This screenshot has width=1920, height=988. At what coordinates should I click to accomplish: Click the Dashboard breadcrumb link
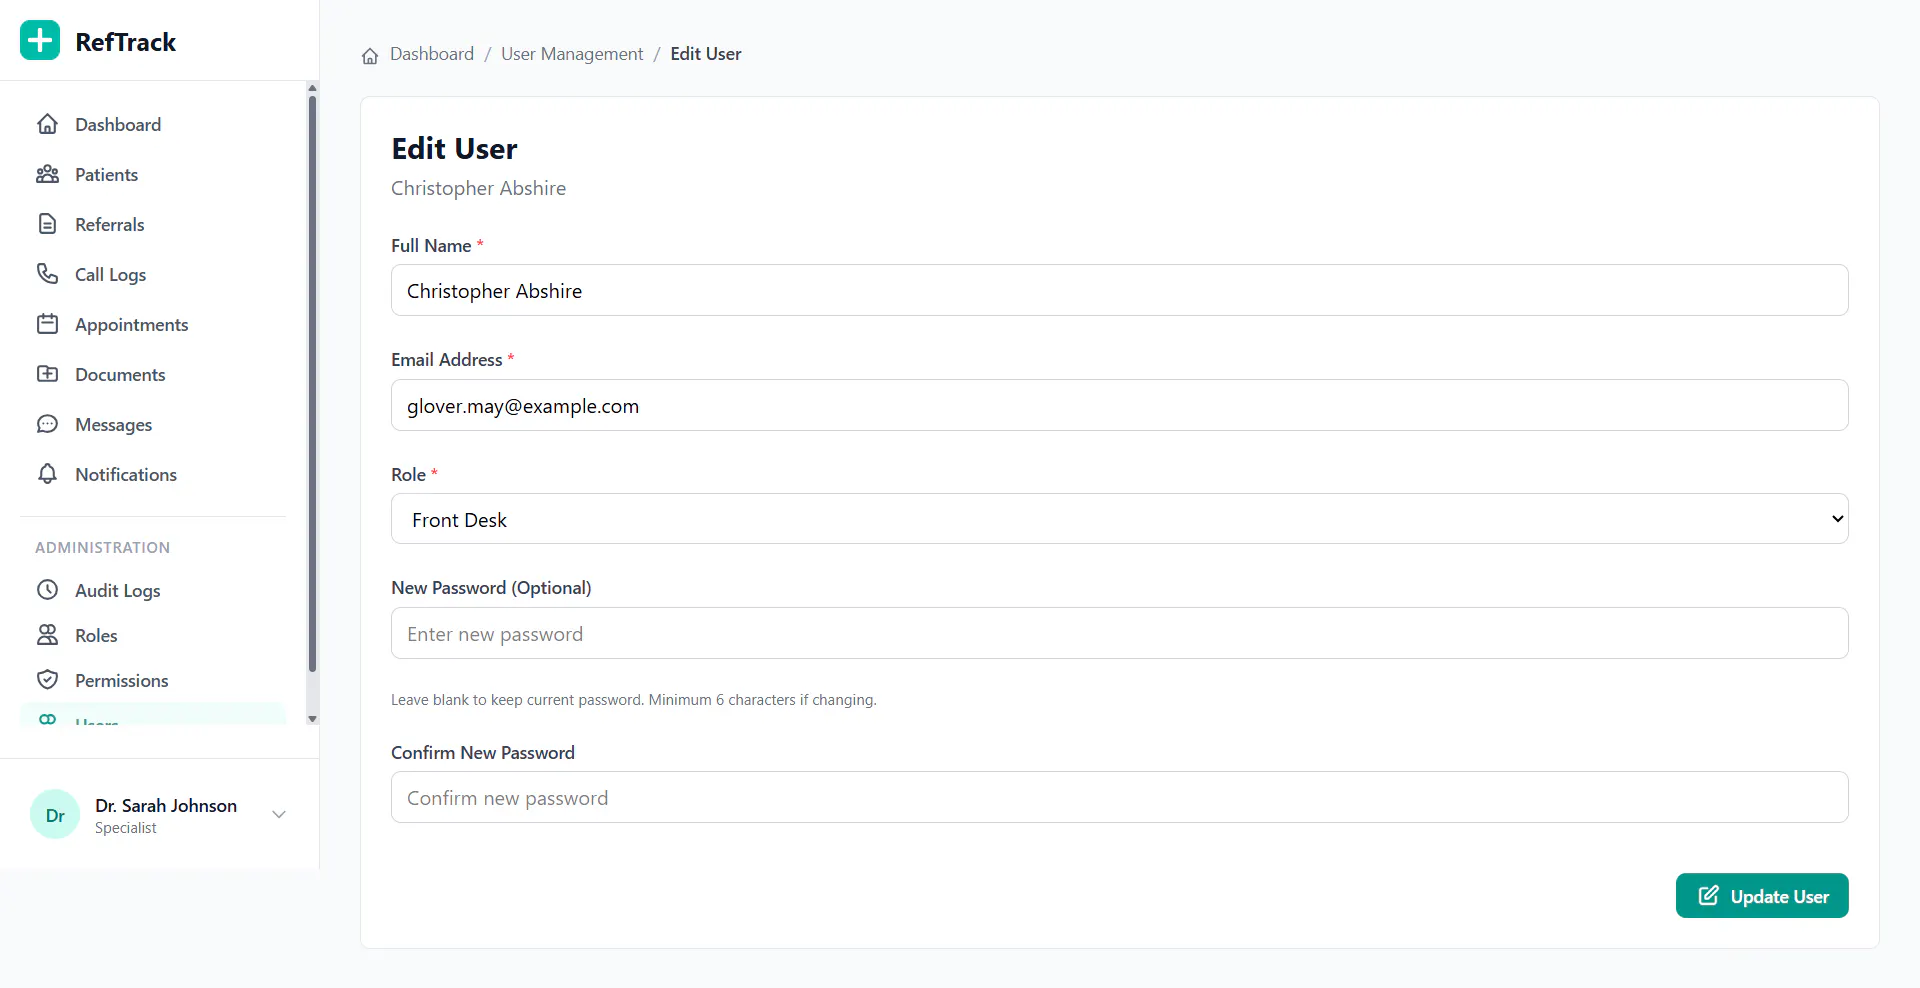(x=432, y=54)
